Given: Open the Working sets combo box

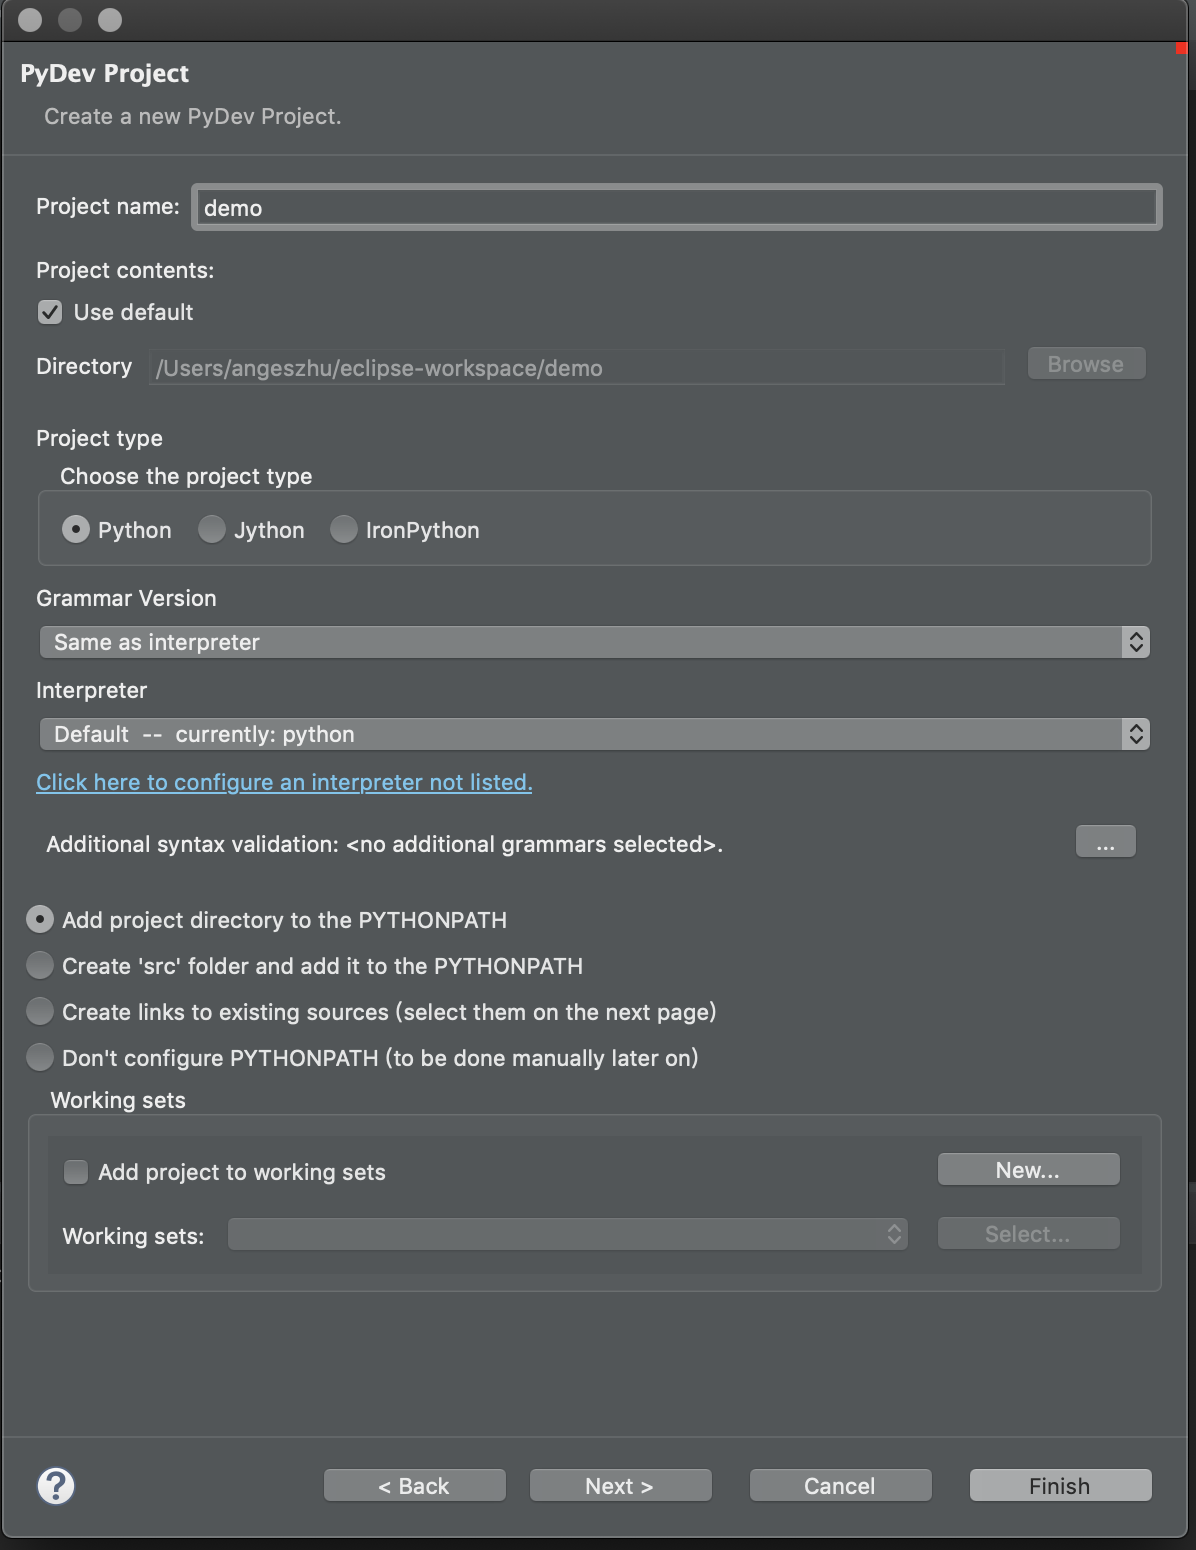Looking at the screenshot, I should click(567, 1235).
